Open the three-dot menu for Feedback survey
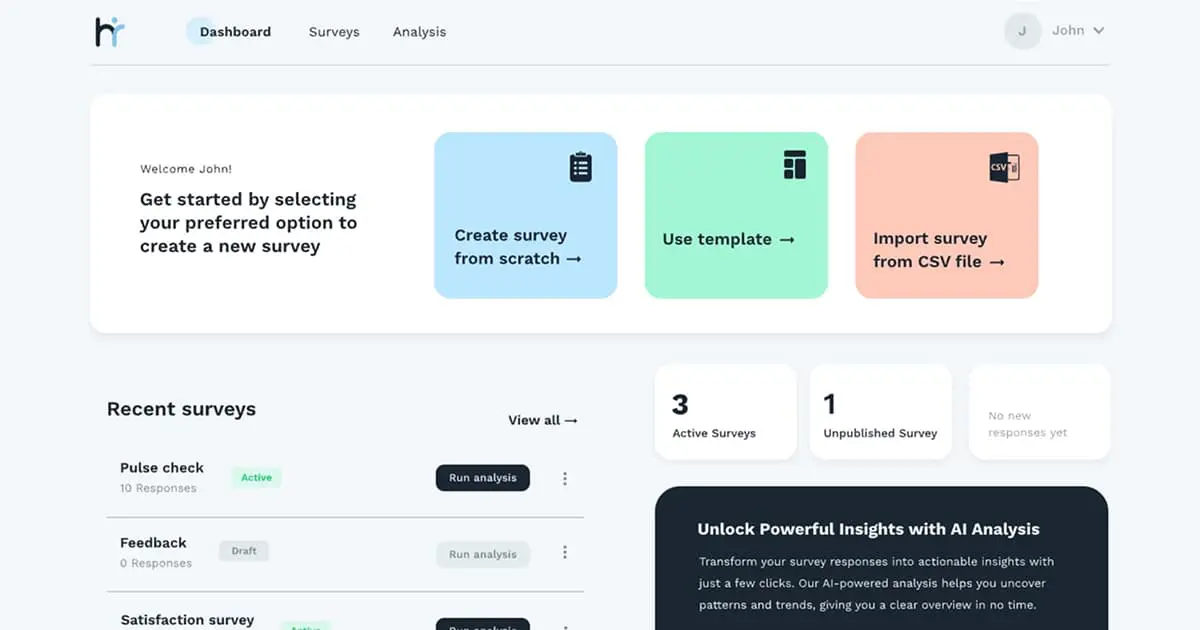This screenshot has height=630, width=1200. pos(565,552)
